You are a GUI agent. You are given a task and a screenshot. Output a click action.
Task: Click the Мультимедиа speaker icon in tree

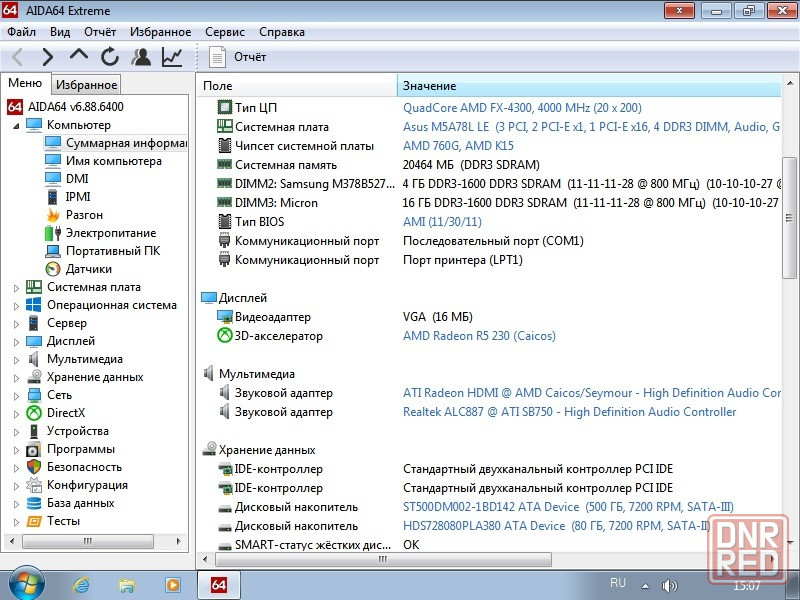pos(34,359)
